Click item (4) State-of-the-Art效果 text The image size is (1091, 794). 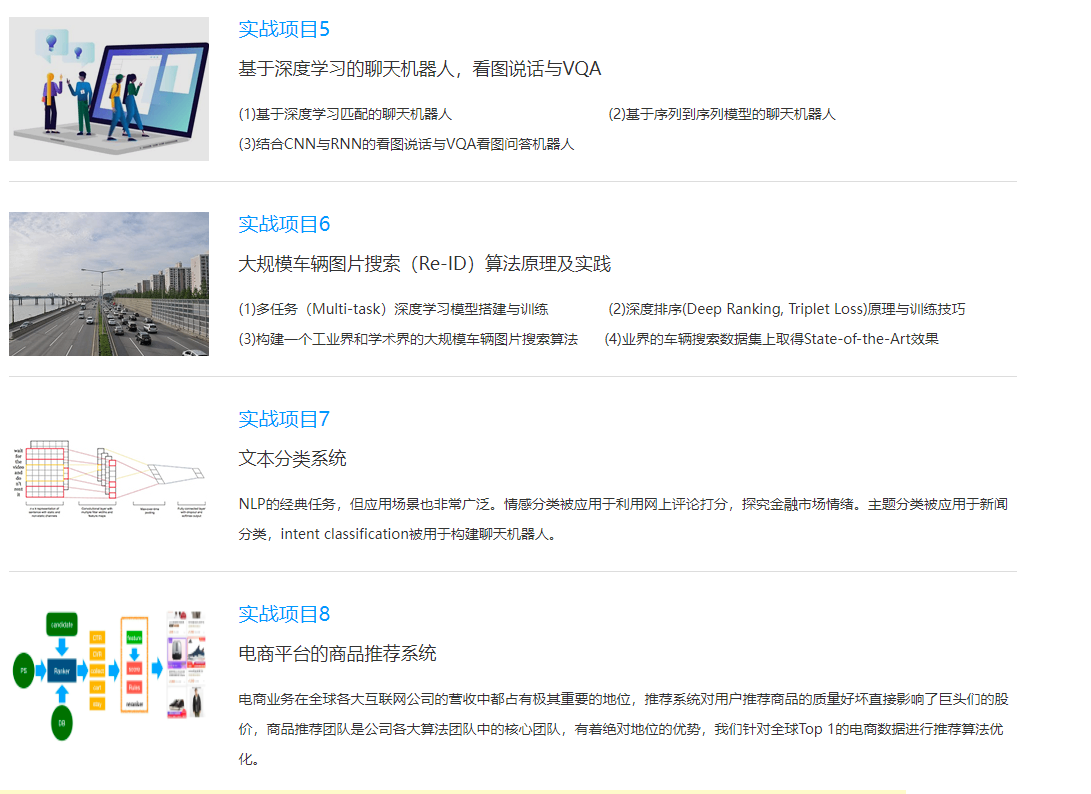tap(771, 339)
